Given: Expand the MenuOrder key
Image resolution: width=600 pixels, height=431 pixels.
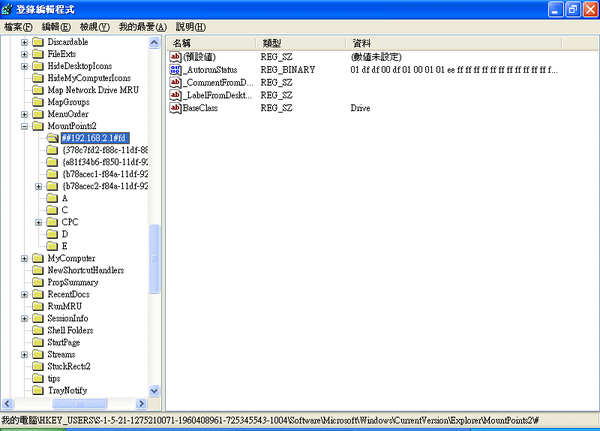Looking at the screenshot, I should point(24,114).
